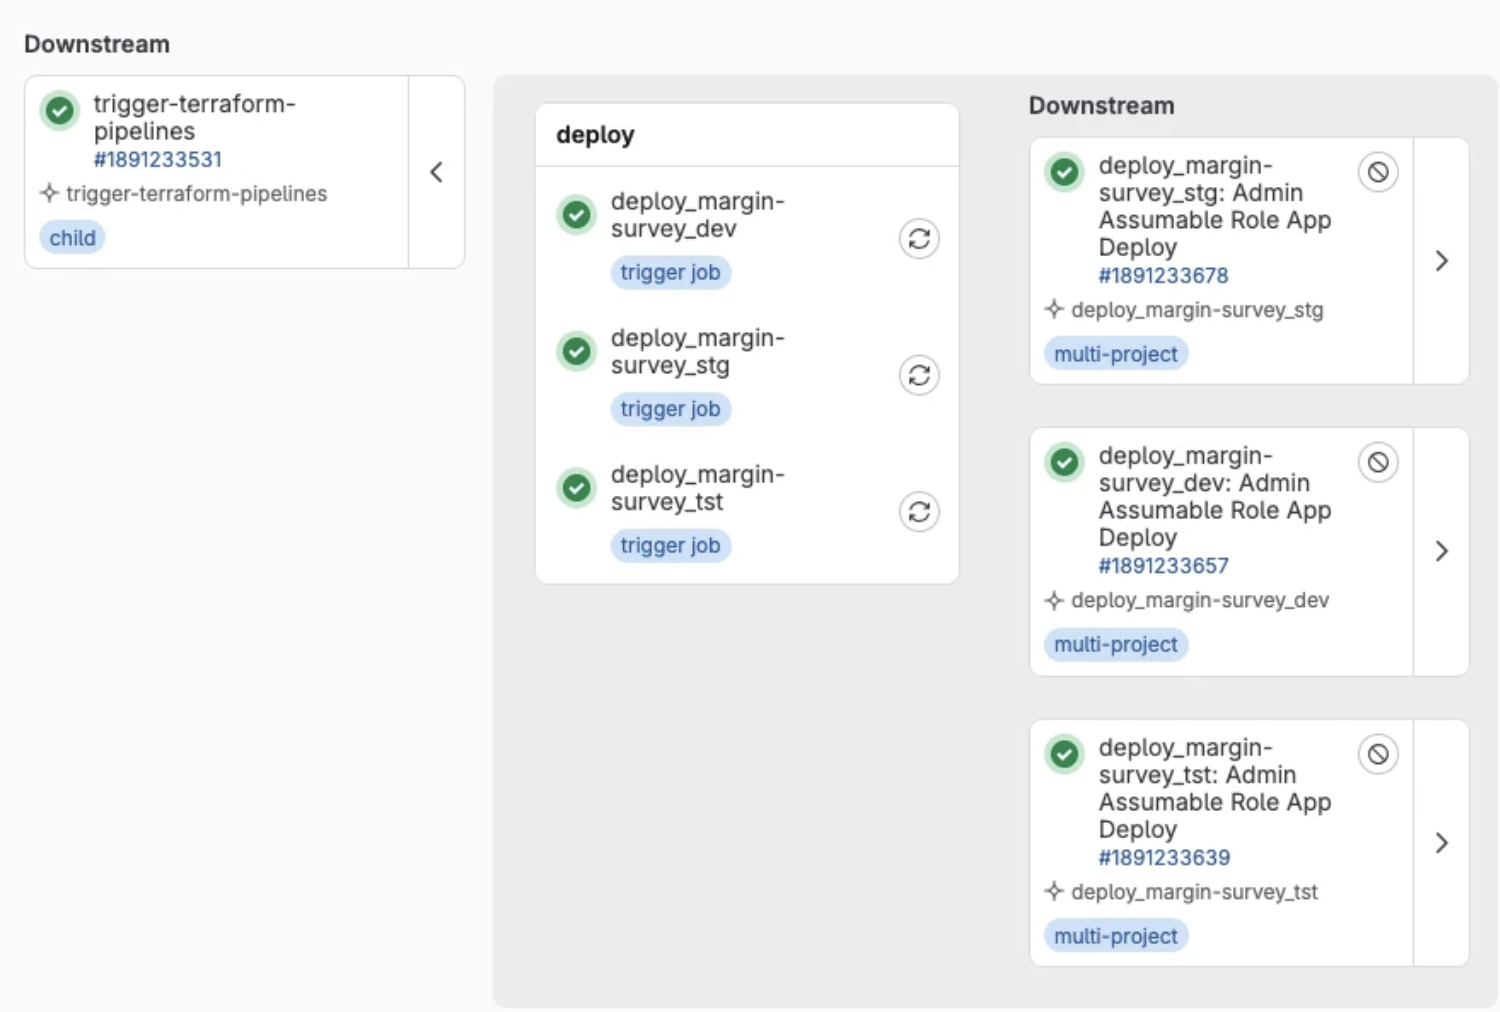Click the project icon beside deploy_margin-survey_stg
The image size is (1500, 1012).
point(1054,309)
